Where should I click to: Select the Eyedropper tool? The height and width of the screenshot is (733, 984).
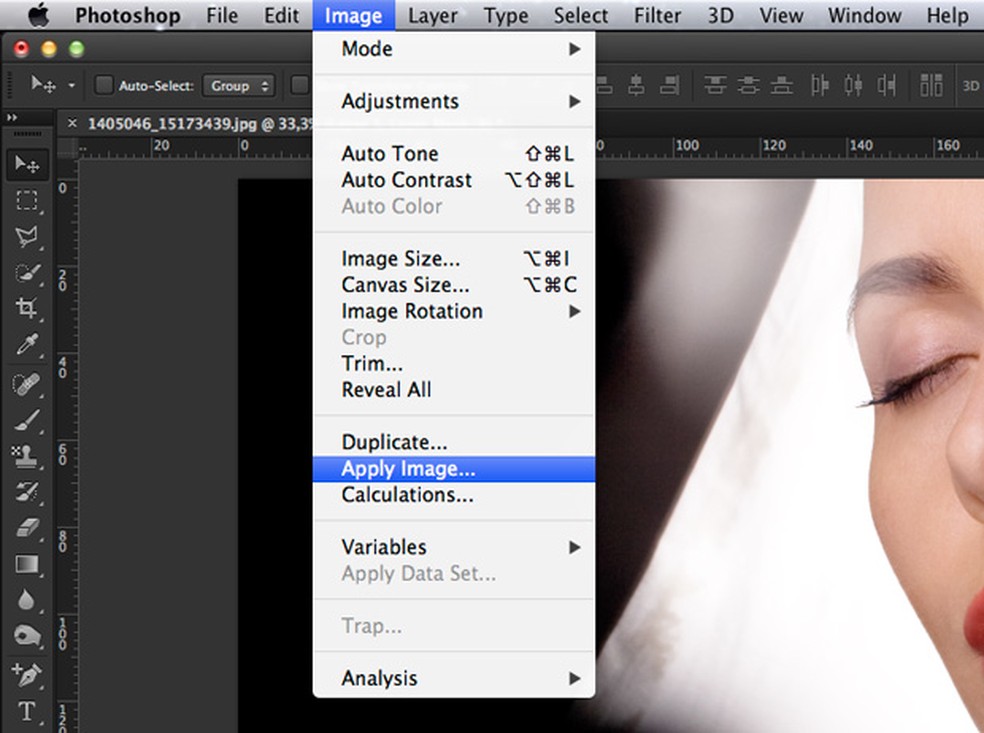[x=26, y=345]
